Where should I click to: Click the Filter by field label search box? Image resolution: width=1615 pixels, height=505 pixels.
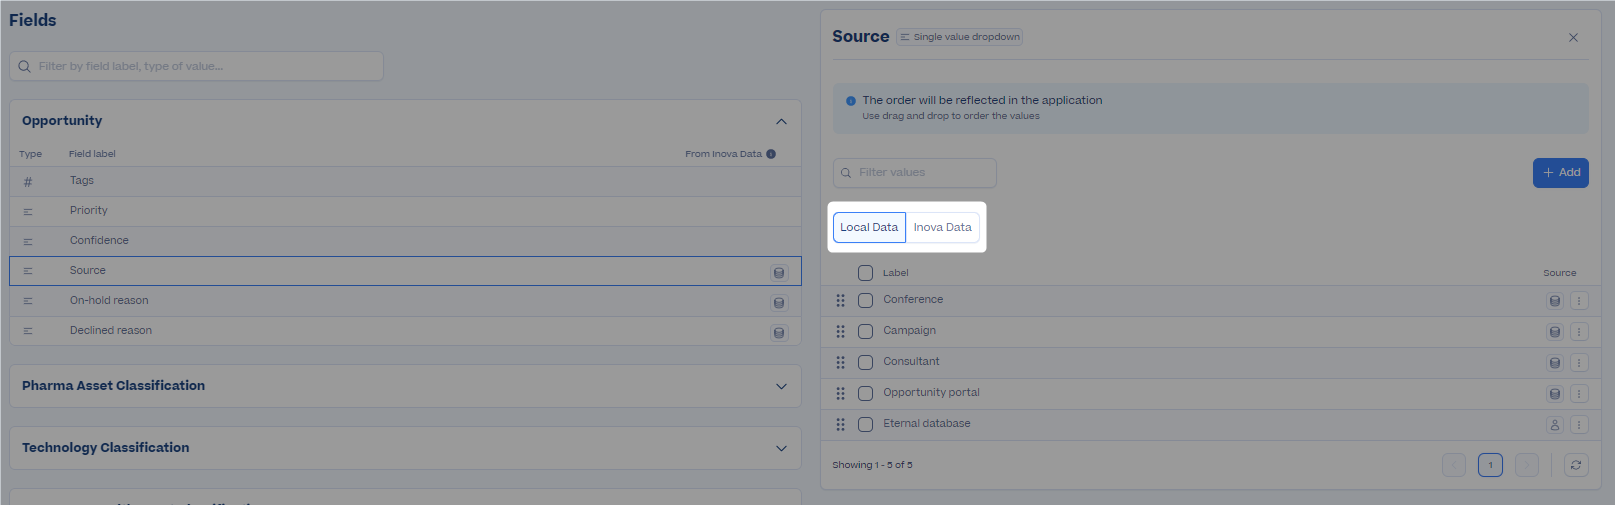click(197, 67)
